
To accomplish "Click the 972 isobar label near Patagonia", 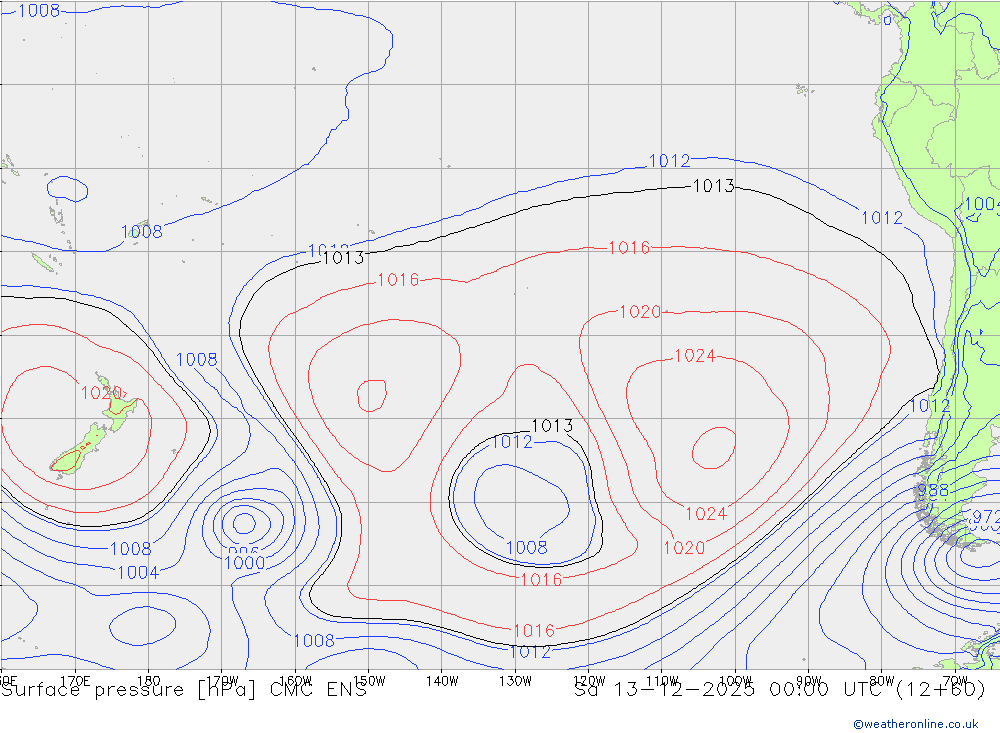I will 985,517.
